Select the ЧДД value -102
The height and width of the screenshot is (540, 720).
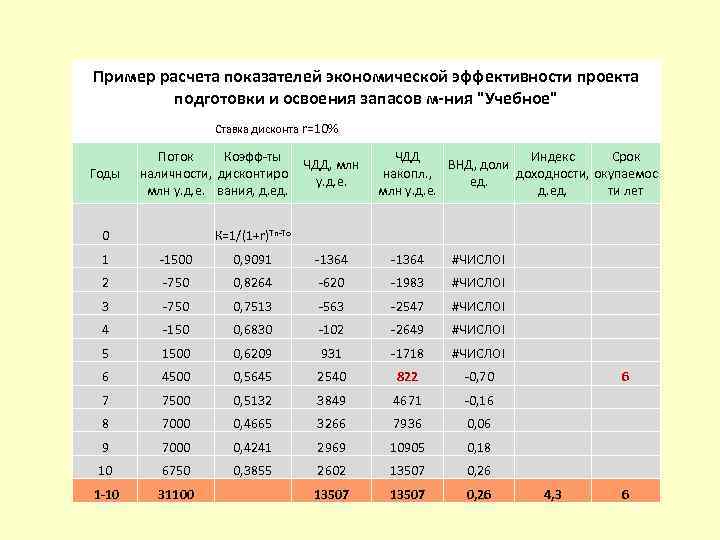(x=331, y=330)
